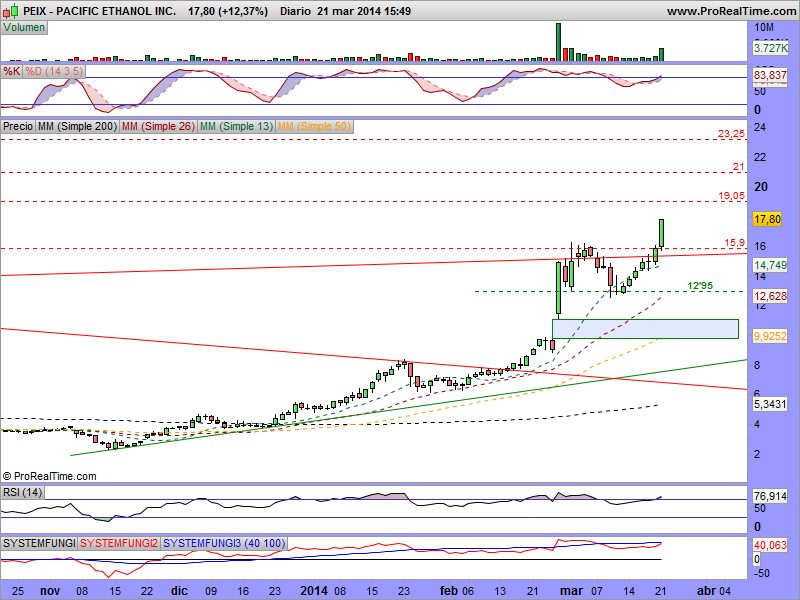This screenshot has width=800, height=600.
Task: Select the SYSTEMFUNGI3 (40 100) label
Action: coord(224,543)
